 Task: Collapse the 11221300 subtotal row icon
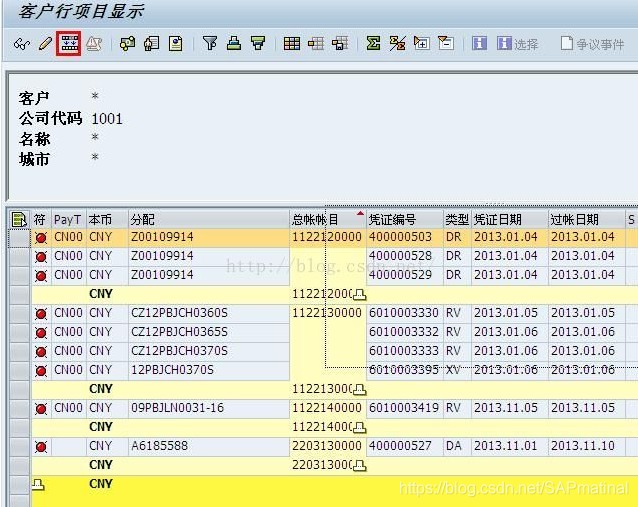point(359,389)
